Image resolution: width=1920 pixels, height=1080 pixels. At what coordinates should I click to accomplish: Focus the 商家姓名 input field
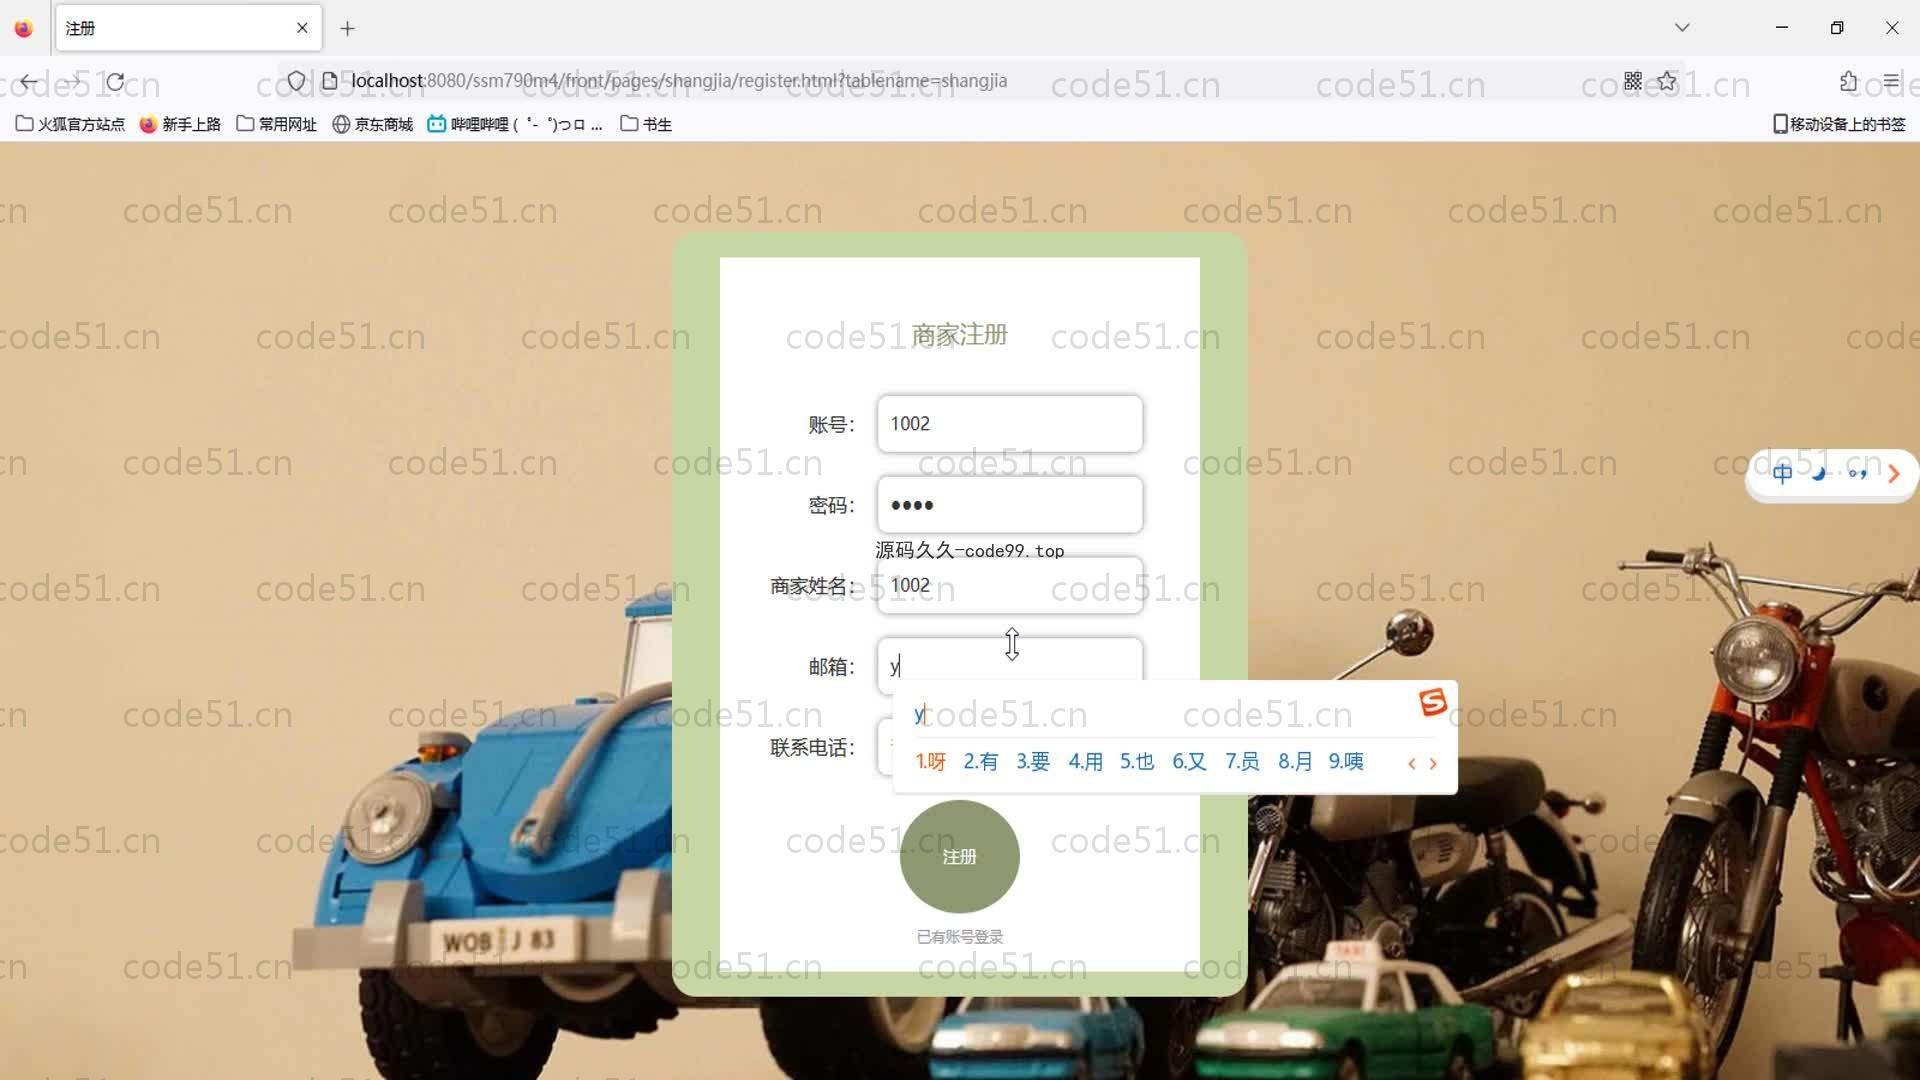click(x=1010, y=586)
